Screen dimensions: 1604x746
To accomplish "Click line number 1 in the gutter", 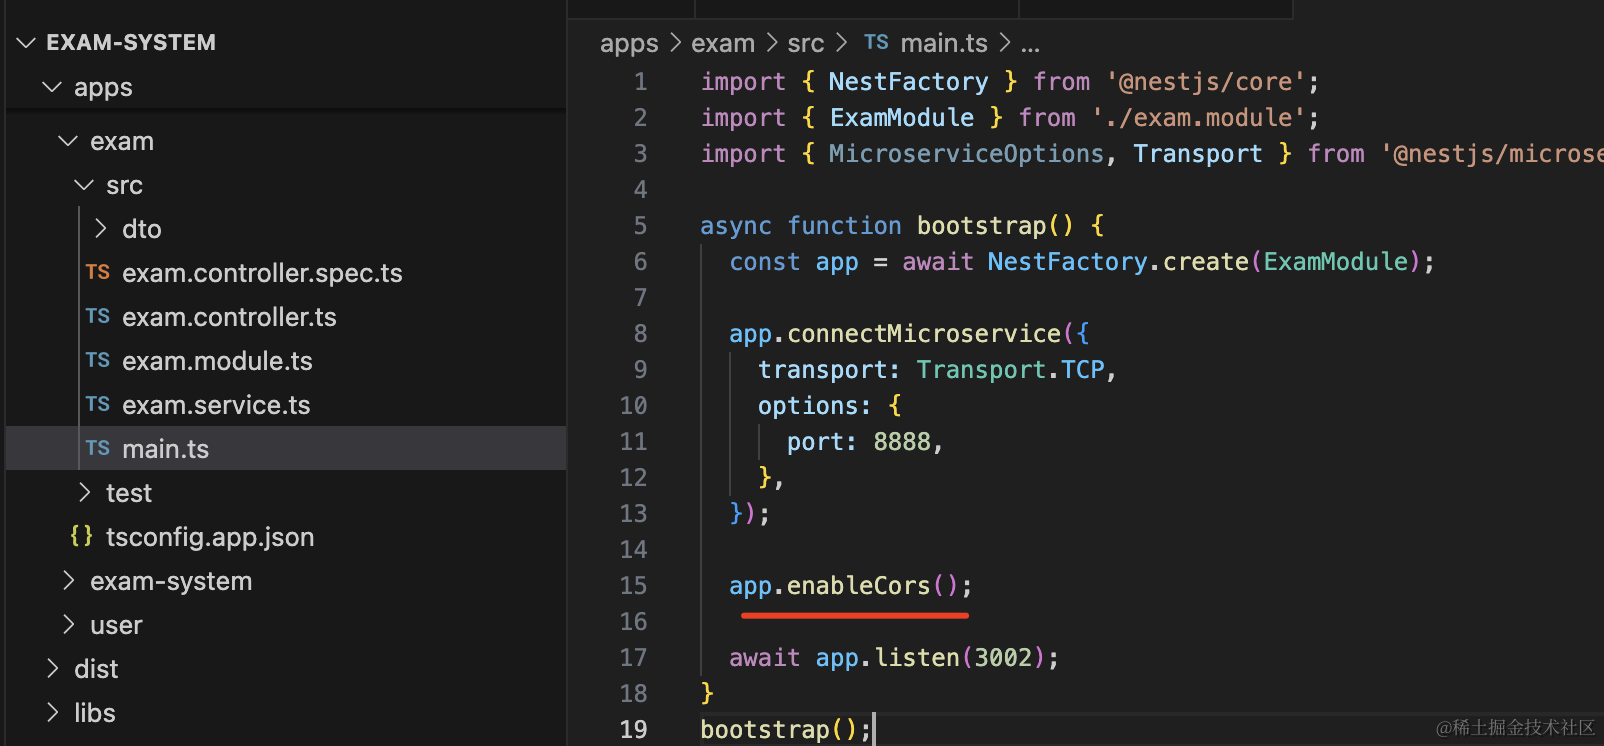I will [640, 82].
